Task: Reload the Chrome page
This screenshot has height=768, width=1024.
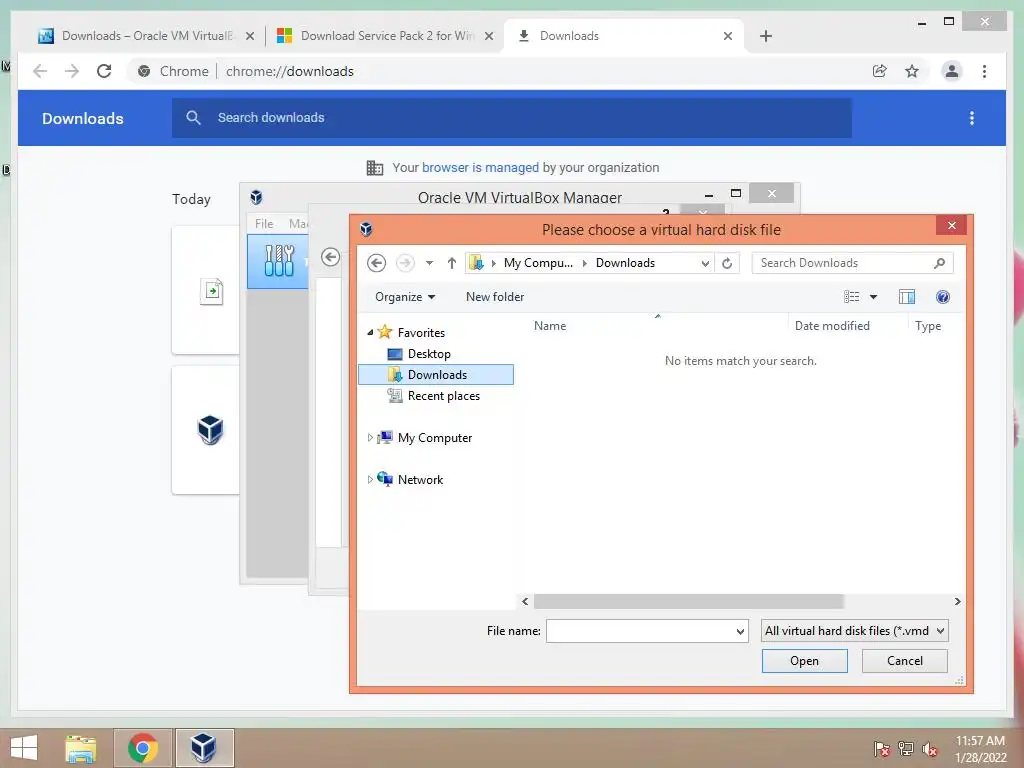Action: [x=104, y=71]
